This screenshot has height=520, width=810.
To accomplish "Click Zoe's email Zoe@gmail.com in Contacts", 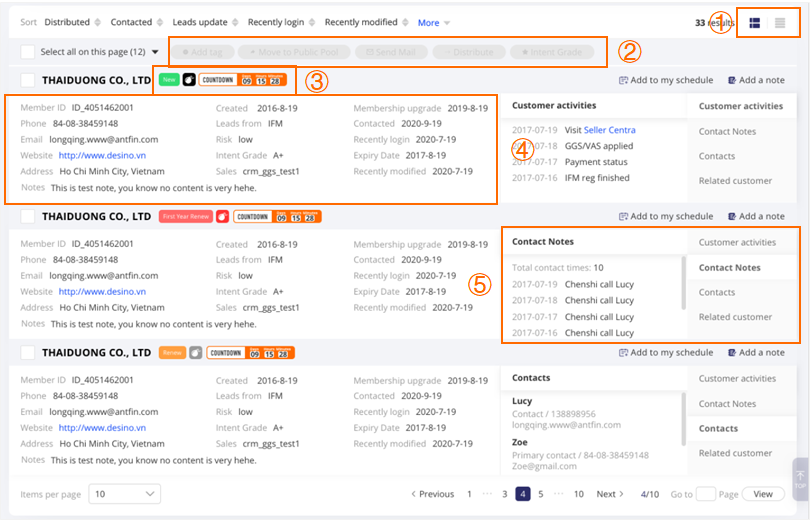I will click(x=544, y=466).
